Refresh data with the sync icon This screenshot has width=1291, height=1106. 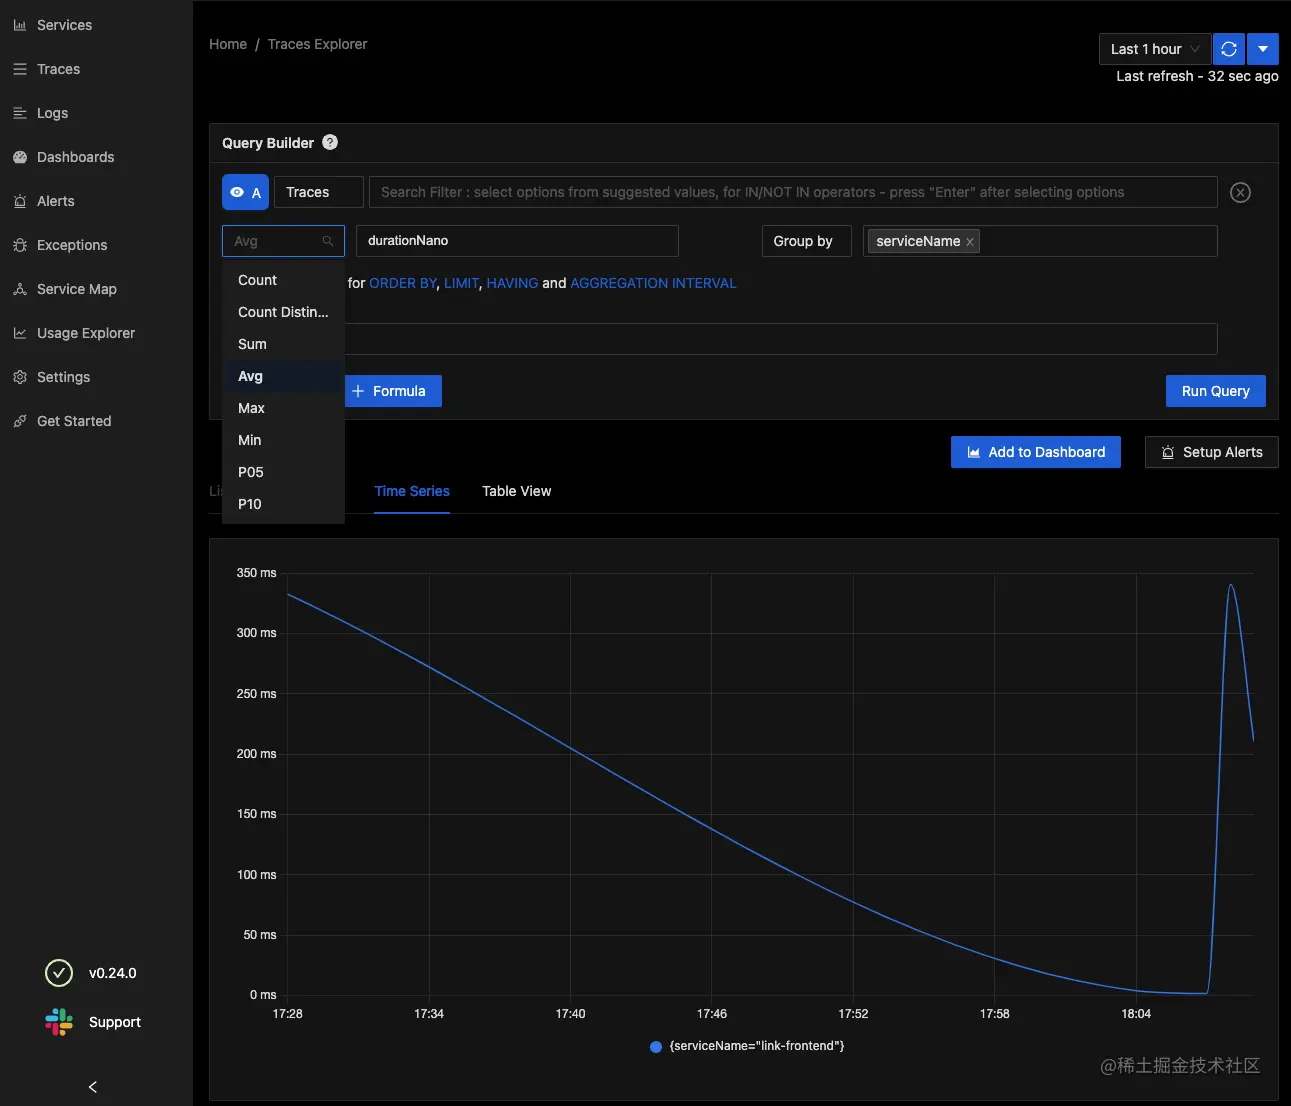[x=1229, y=49]
